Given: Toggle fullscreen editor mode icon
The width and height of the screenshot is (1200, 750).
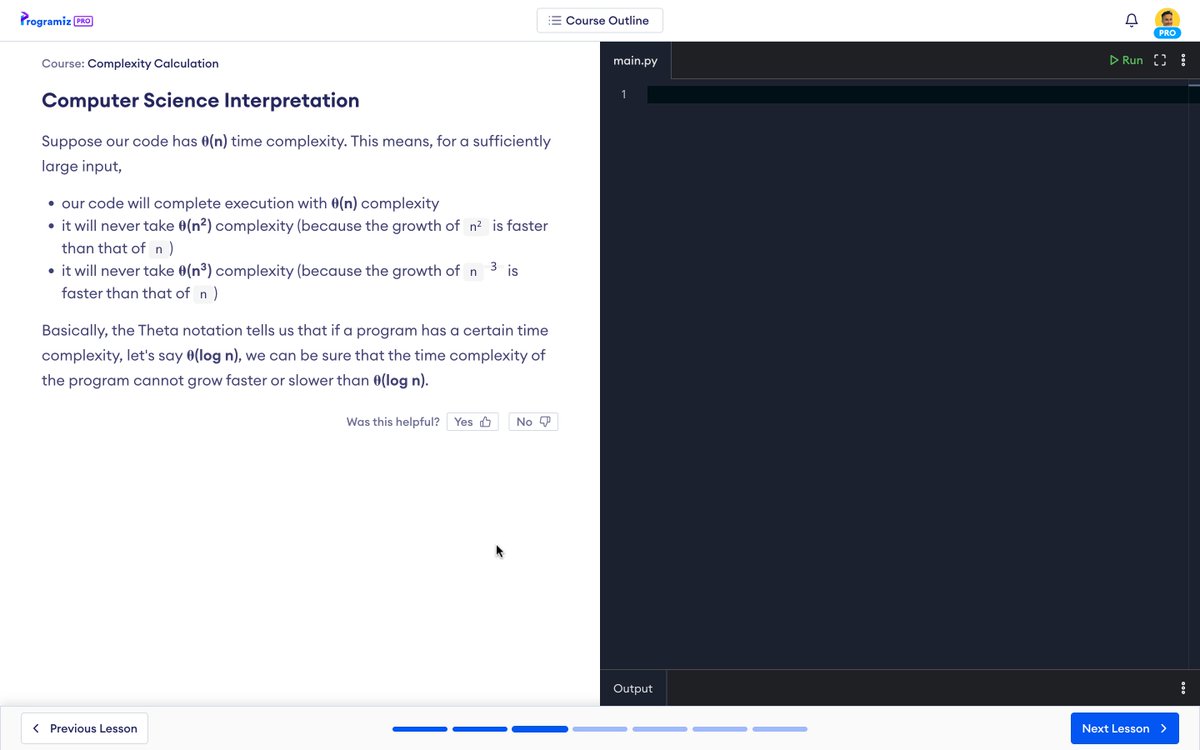Looking at the screenshot, I should point(1160,60).
